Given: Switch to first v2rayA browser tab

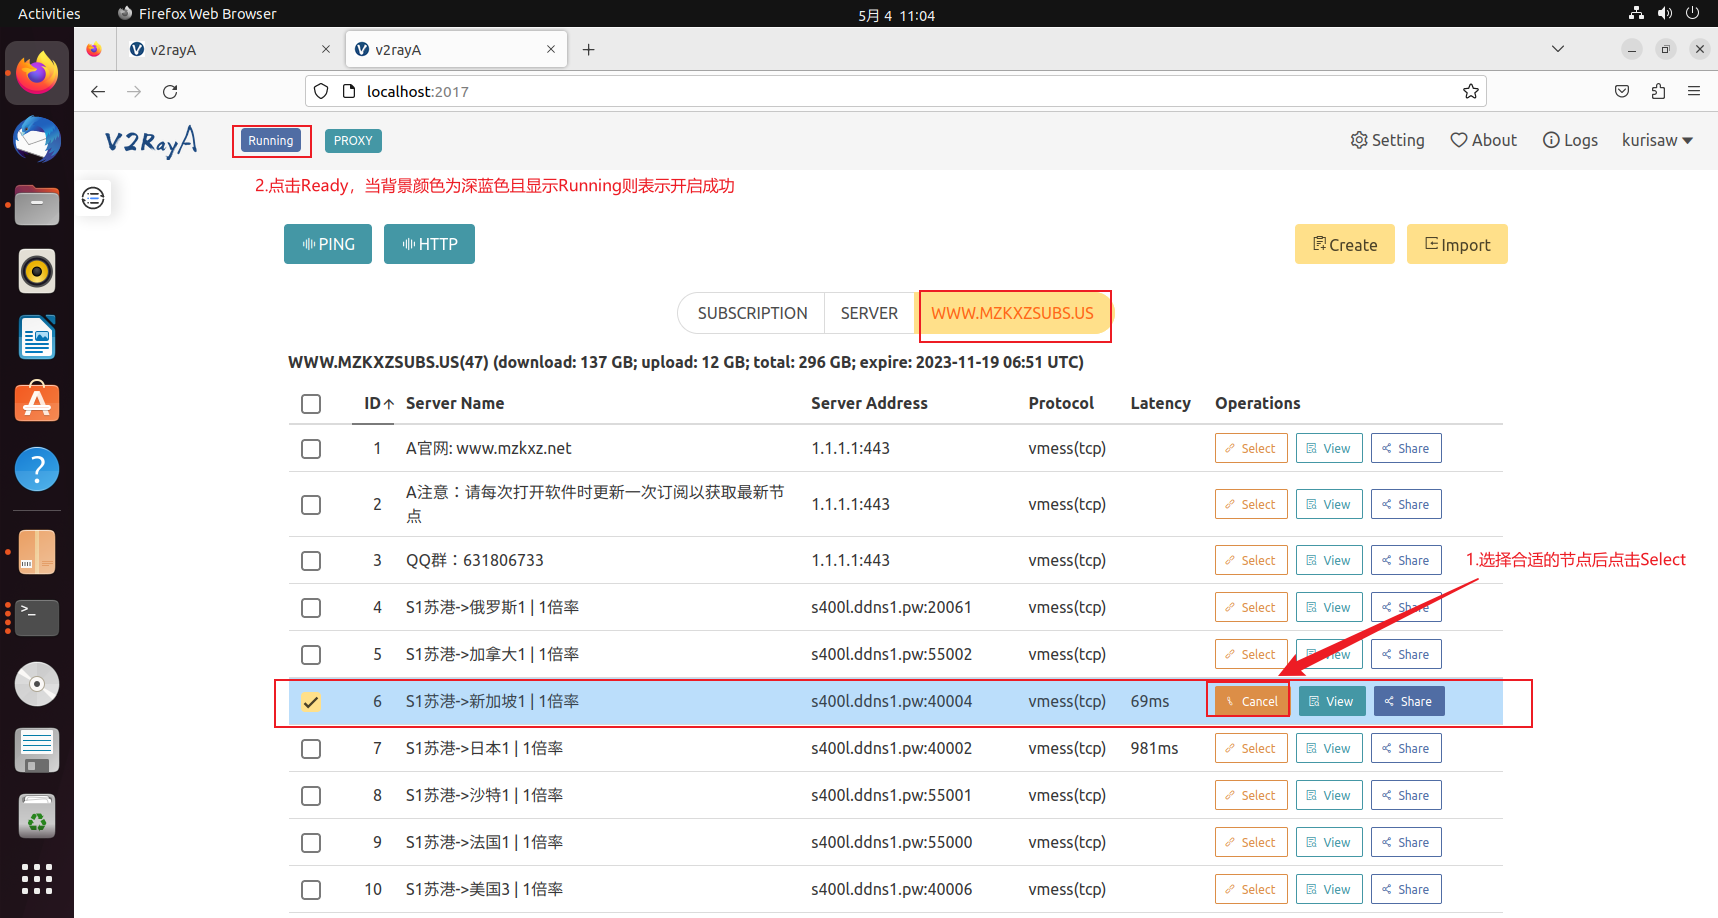Looking at the screenshot, I should [229, 50].
